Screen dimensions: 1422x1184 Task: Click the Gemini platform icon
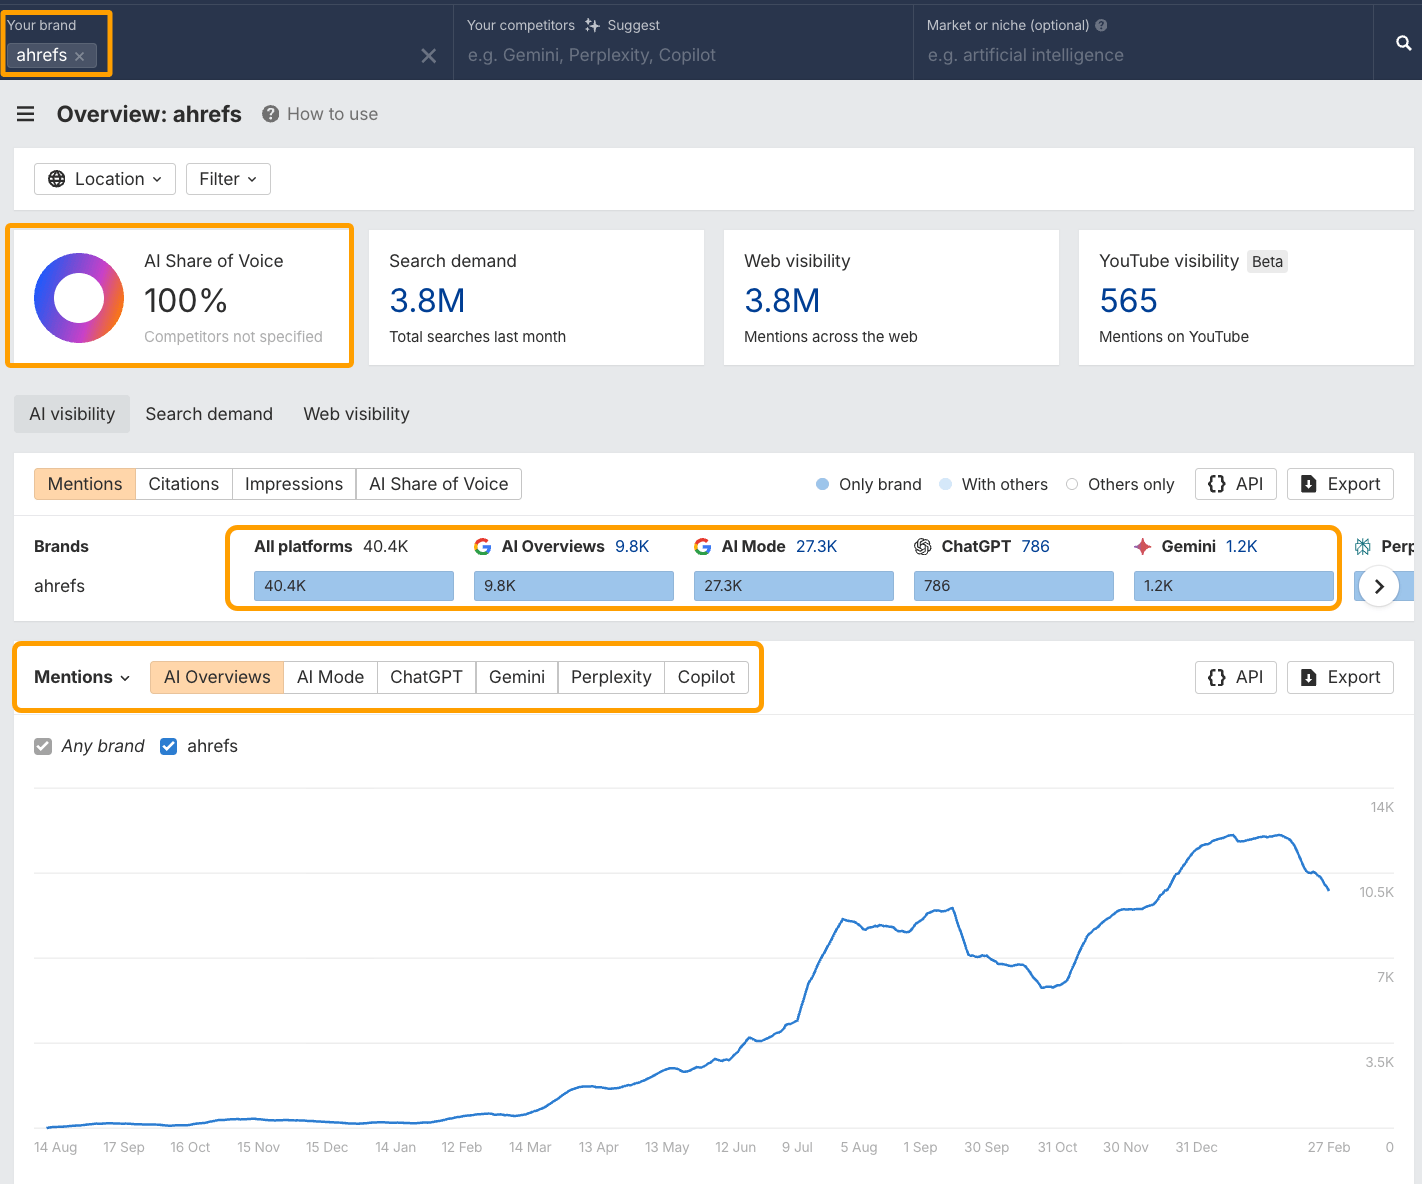tap(1142, 546)
